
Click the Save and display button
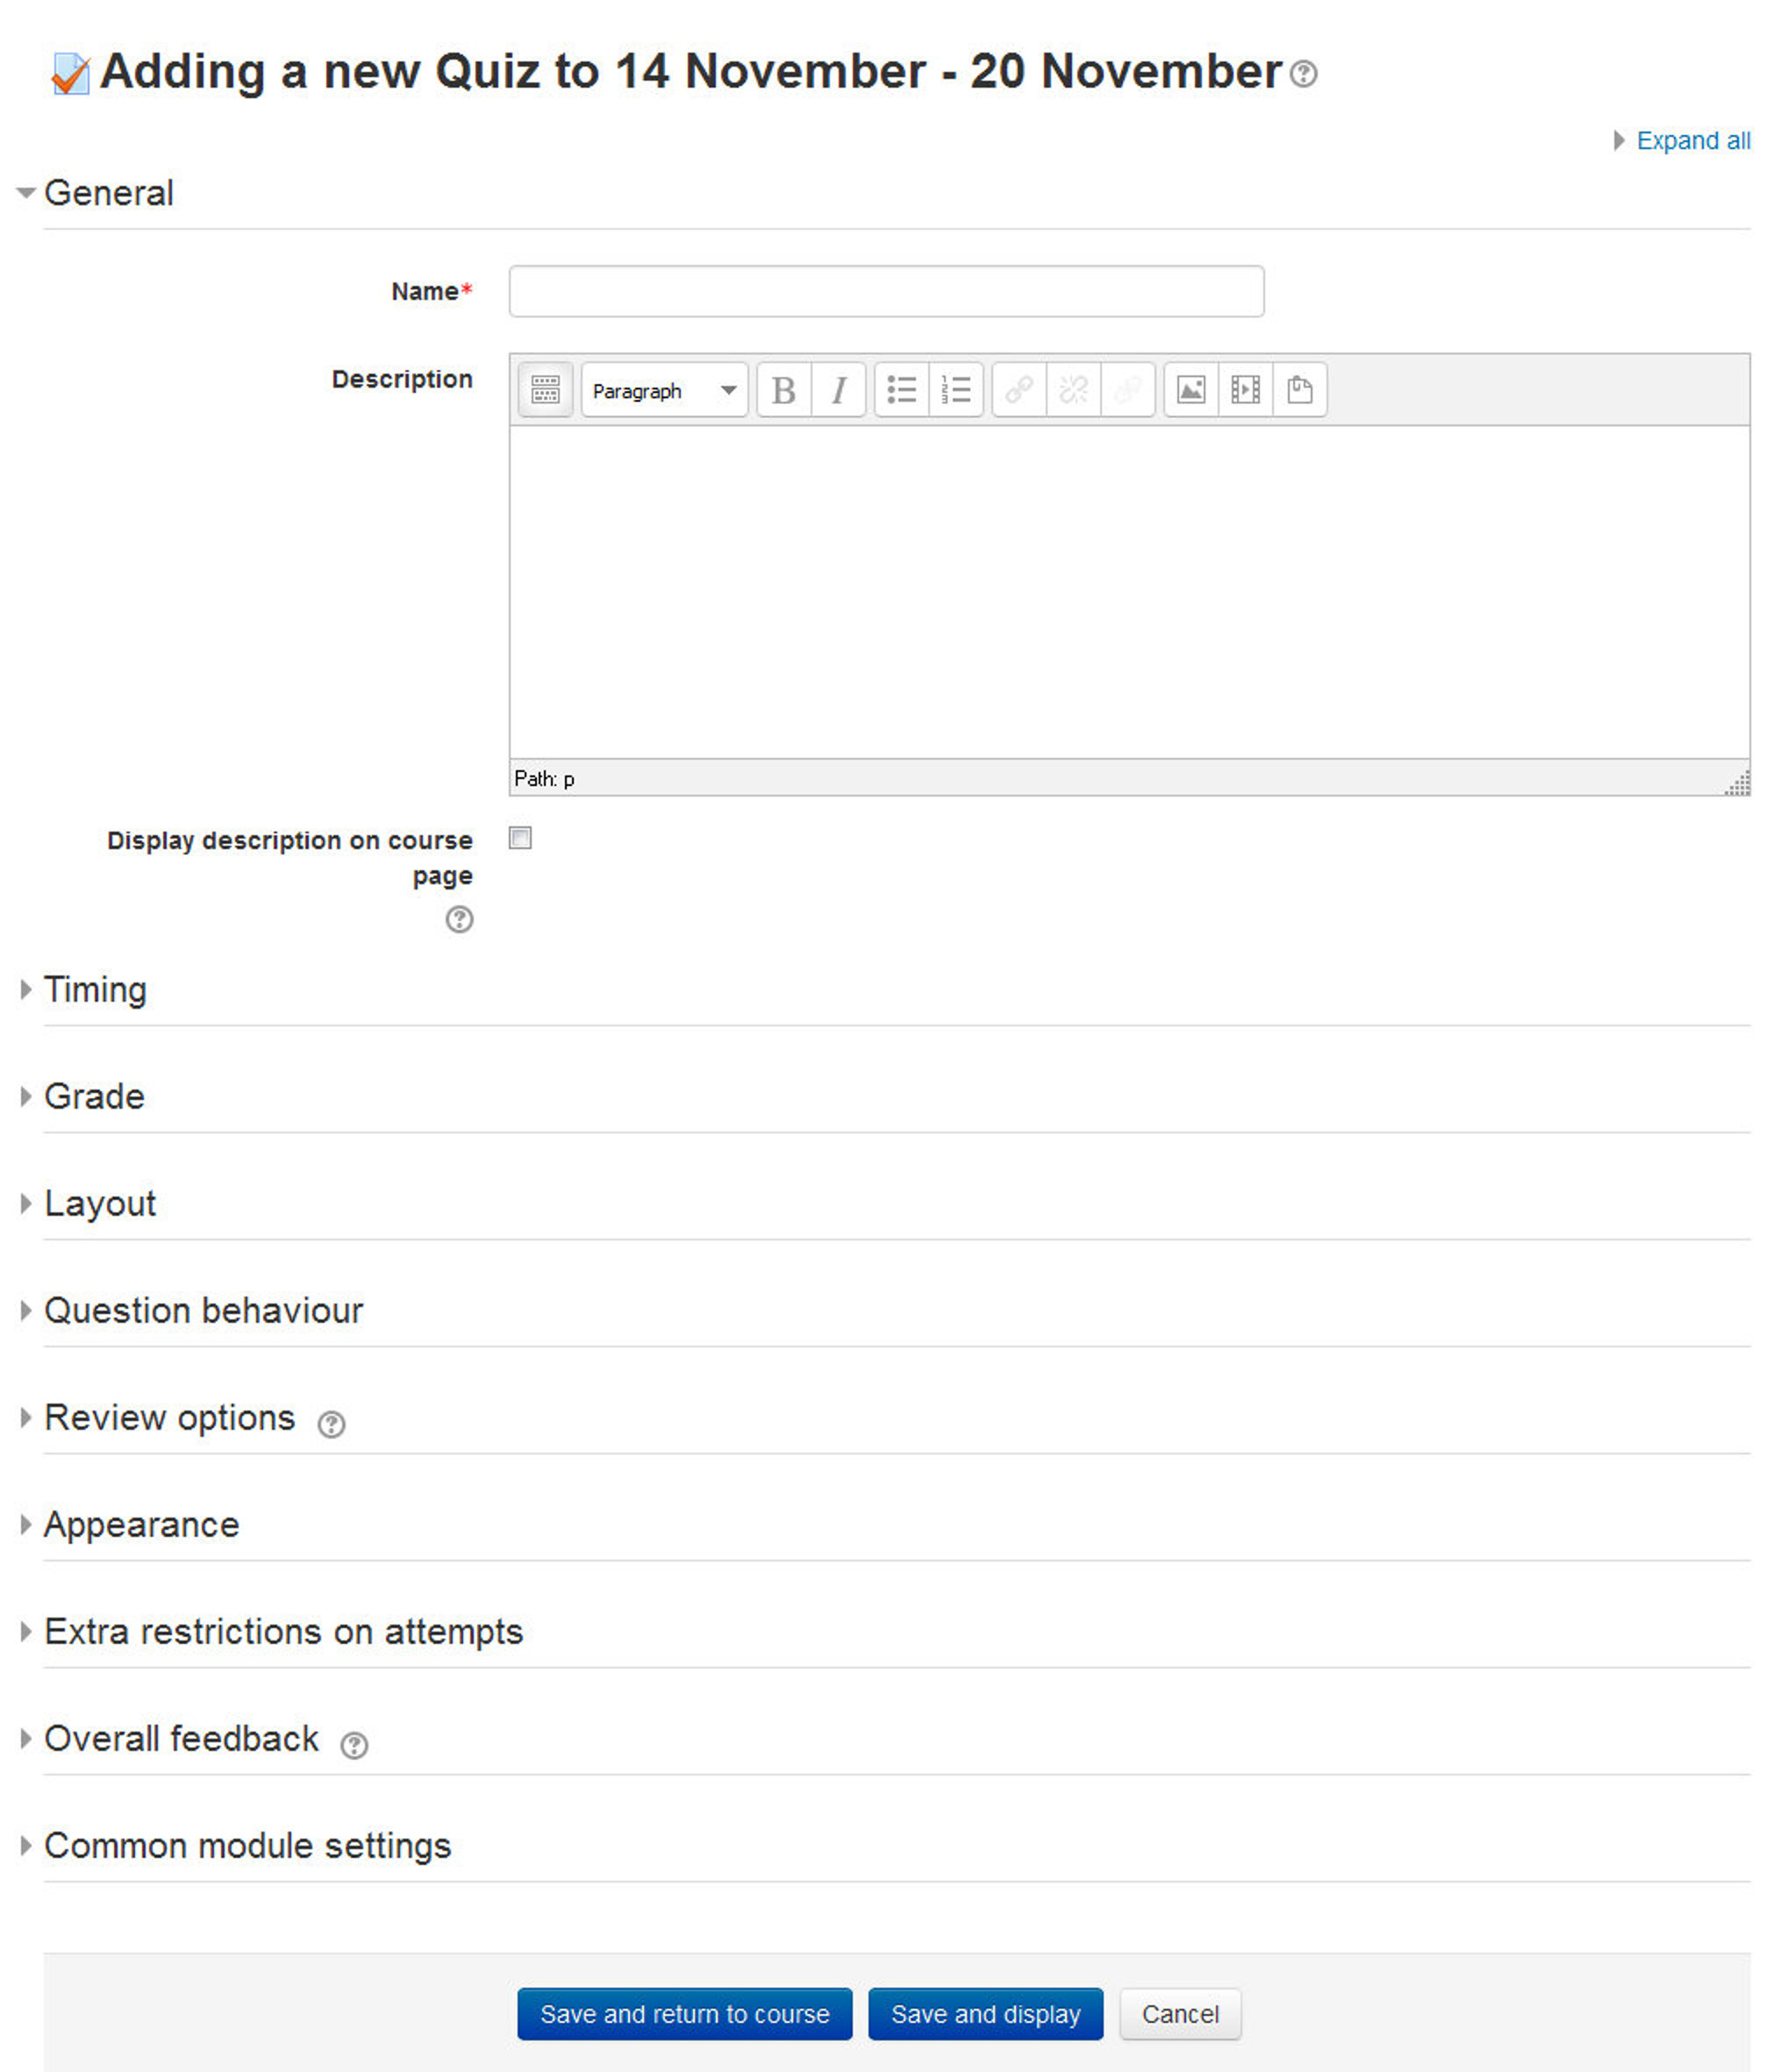tap(1034, 2012)
